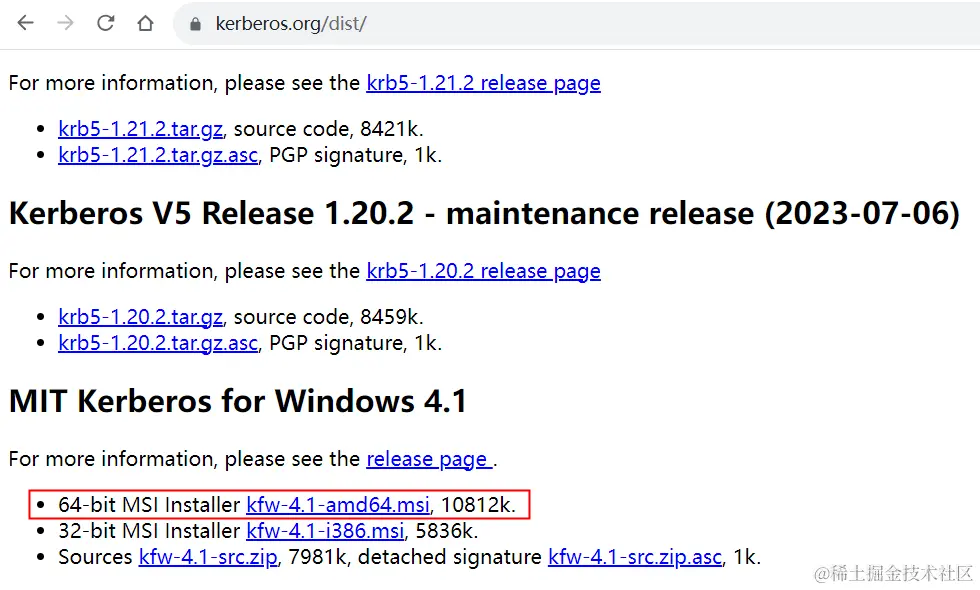This screenshot has width=980, height=590.
Task: Download the kfw-4.1-amd64.msi 64-bit installer
Action: click(x=338, y=505)
